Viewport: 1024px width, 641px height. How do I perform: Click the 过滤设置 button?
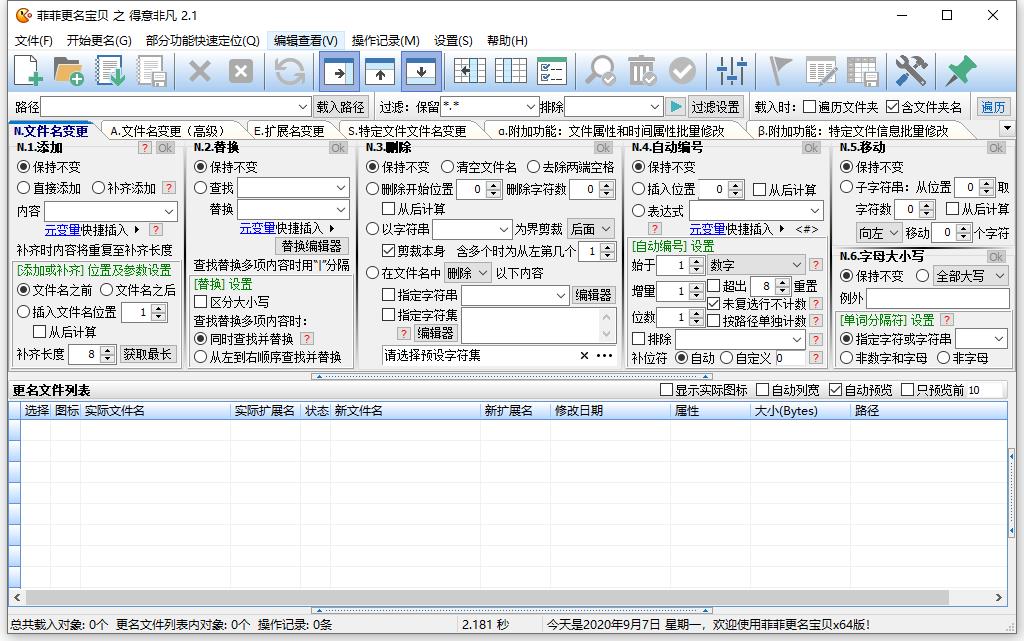pos(716,107)
